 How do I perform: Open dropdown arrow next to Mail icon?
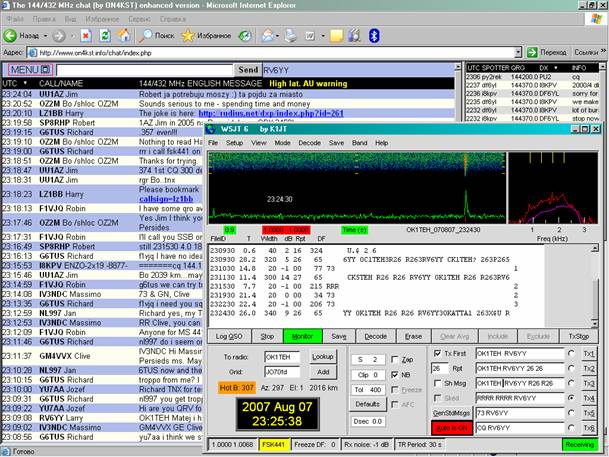(x=277, y=36)
